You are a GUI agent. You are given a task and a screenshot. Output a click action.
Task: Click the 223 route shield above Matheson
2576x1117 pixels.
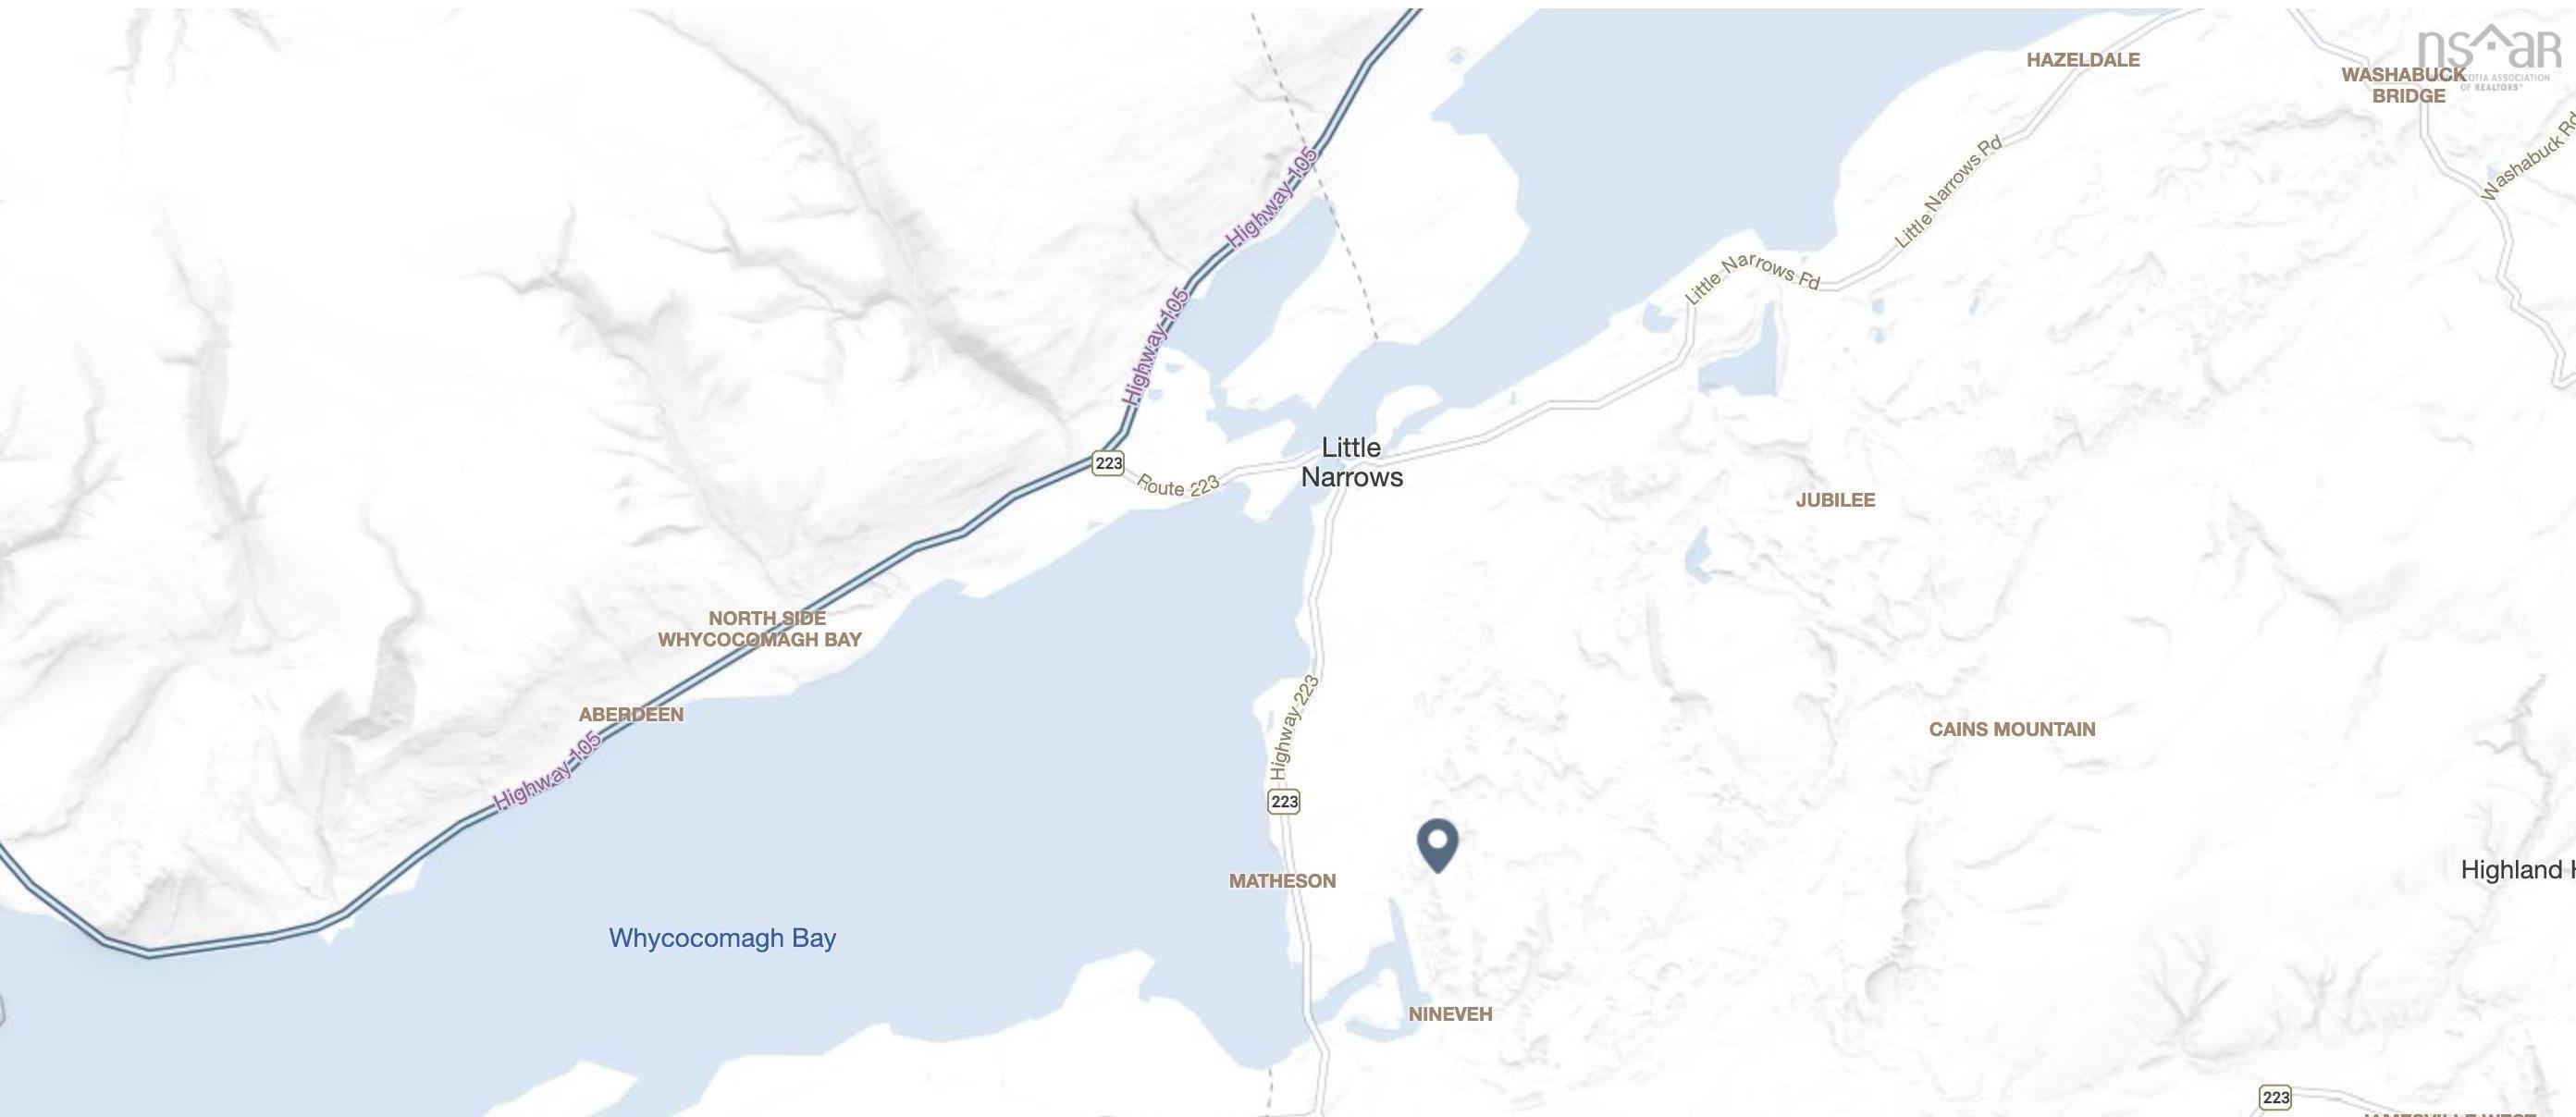pyautogui.click(x=1284, y=801)
